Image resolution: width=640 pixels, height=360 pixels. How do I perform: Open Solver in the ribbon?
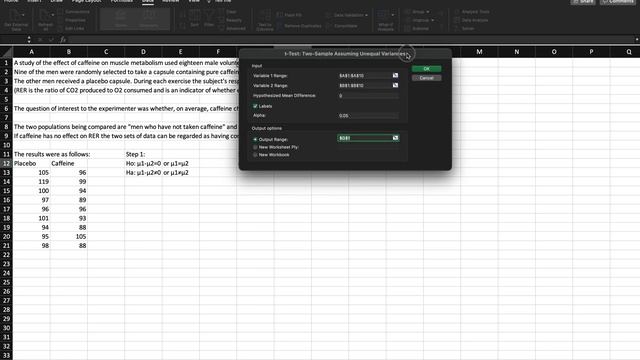[464, 29]
